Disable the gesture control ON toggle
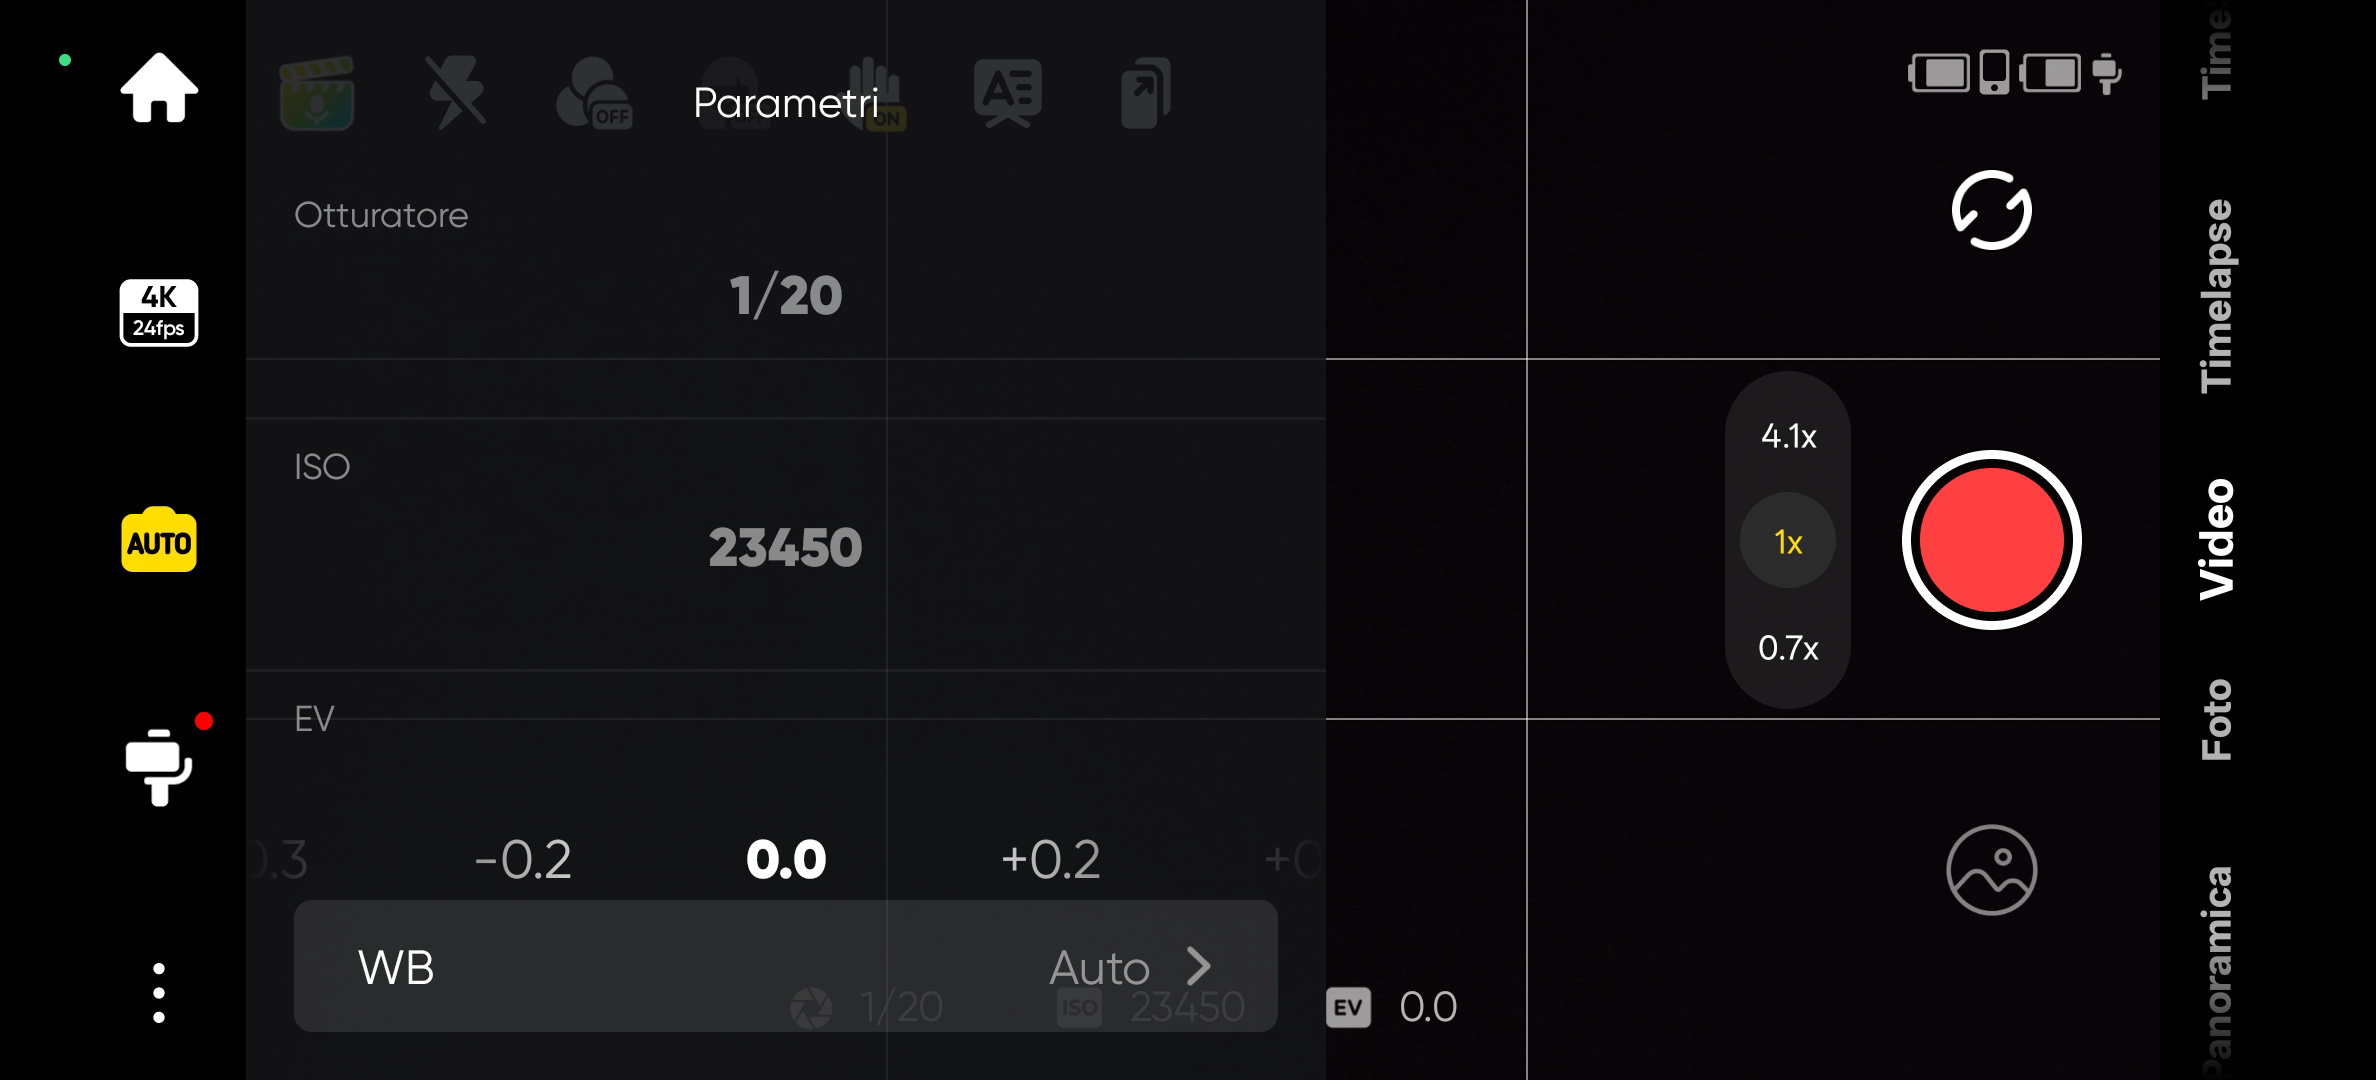This screenshot has width=2376, height=1080. 875,95
